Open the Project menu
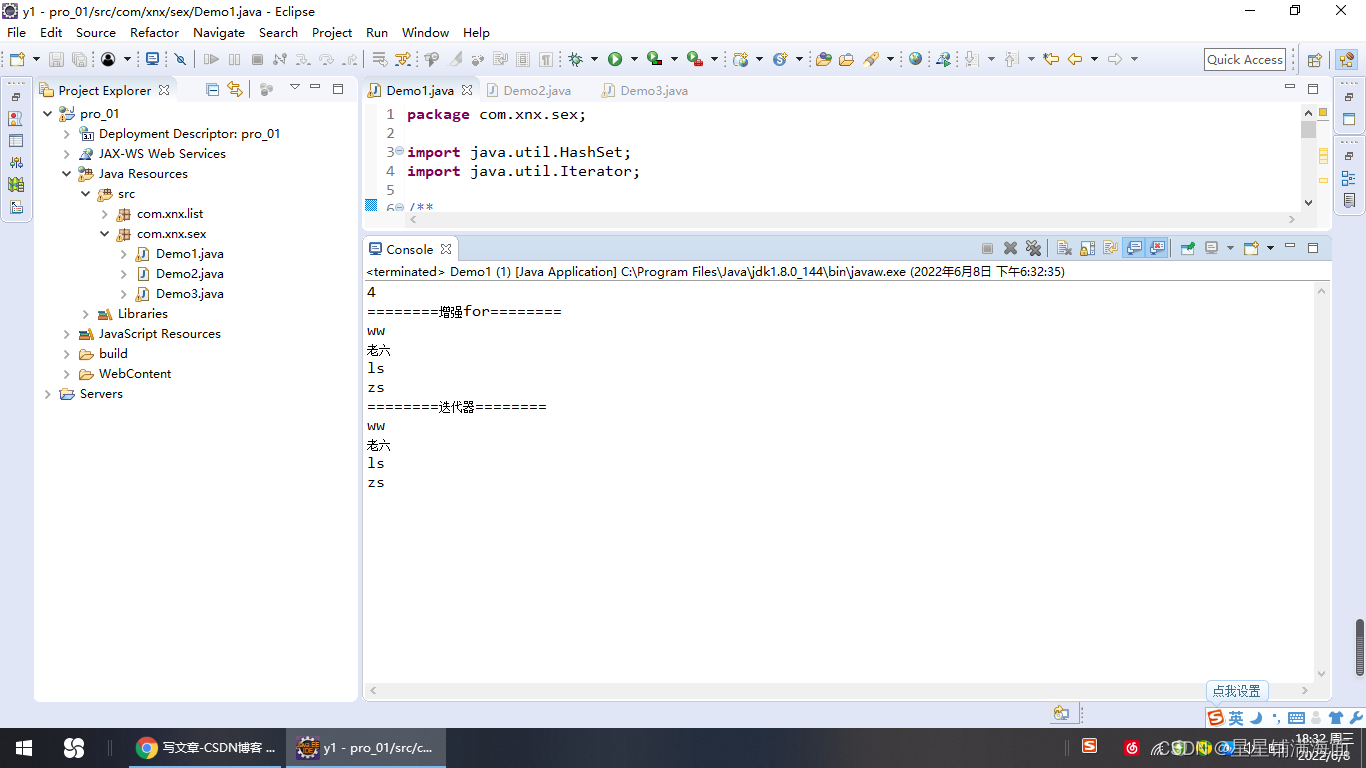 (x=332, y=32)
